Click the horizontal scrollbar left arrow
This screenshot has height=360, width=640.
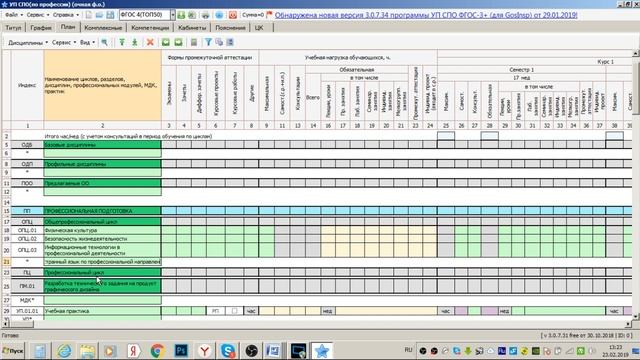coord(5,324)
